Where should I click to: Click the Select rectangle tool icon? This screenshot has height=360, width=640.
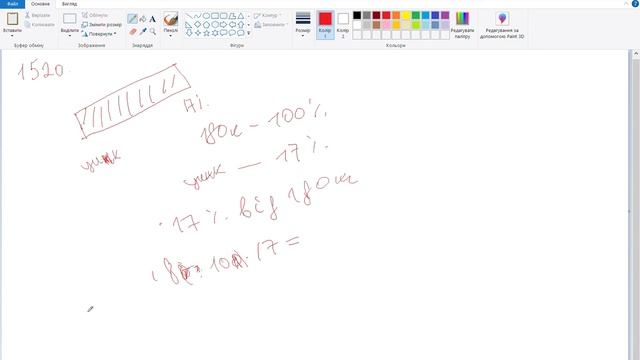[69, 19]
